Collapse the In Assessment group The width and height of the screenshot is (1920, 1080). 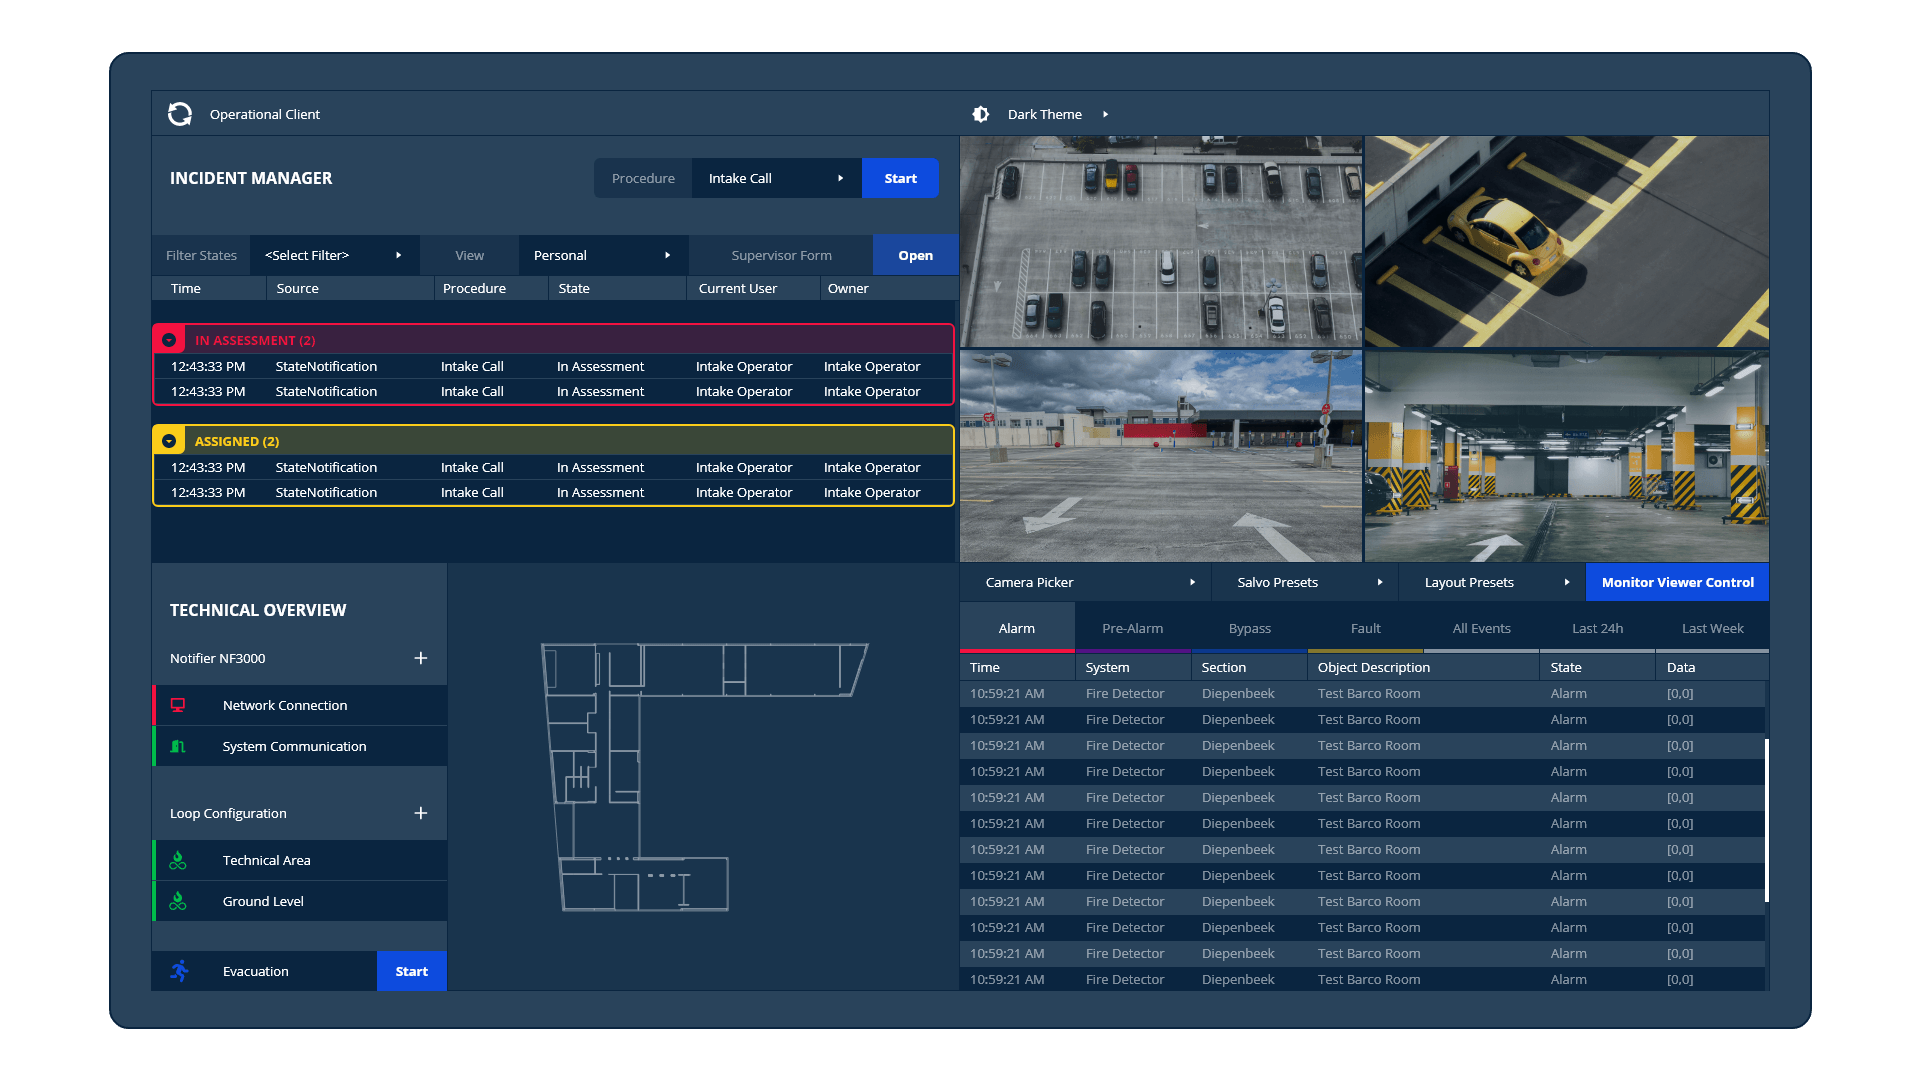coord(169,340)
